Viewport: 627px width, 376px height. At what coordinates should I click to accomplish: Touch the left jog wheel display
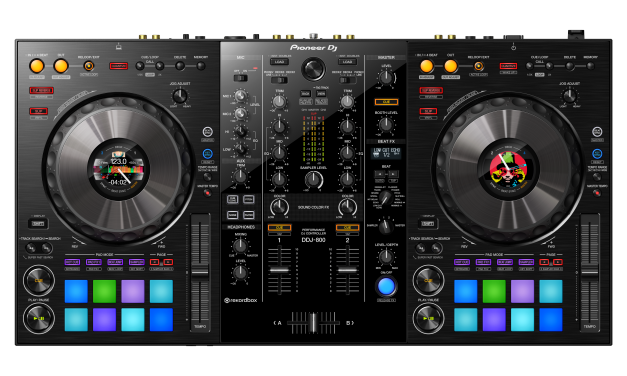click(x=118, y=170)
